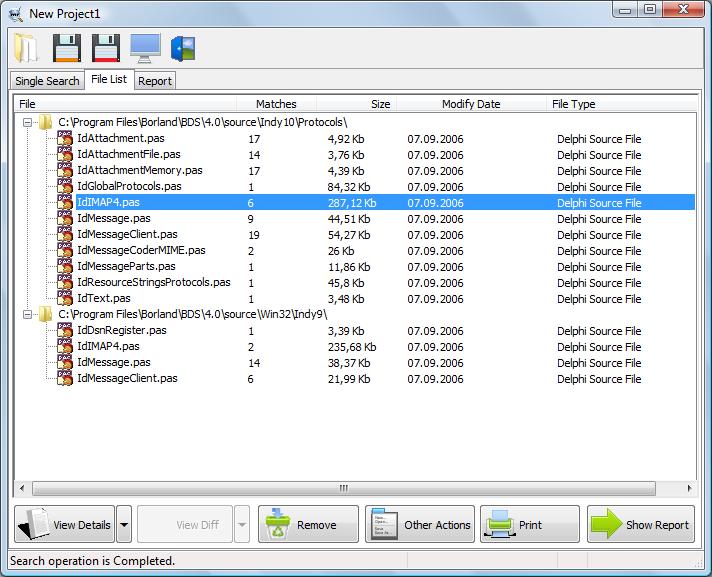712x577 pixels.
Task: Switch to the Single Search tab
Action: click(x=46, y=81)
